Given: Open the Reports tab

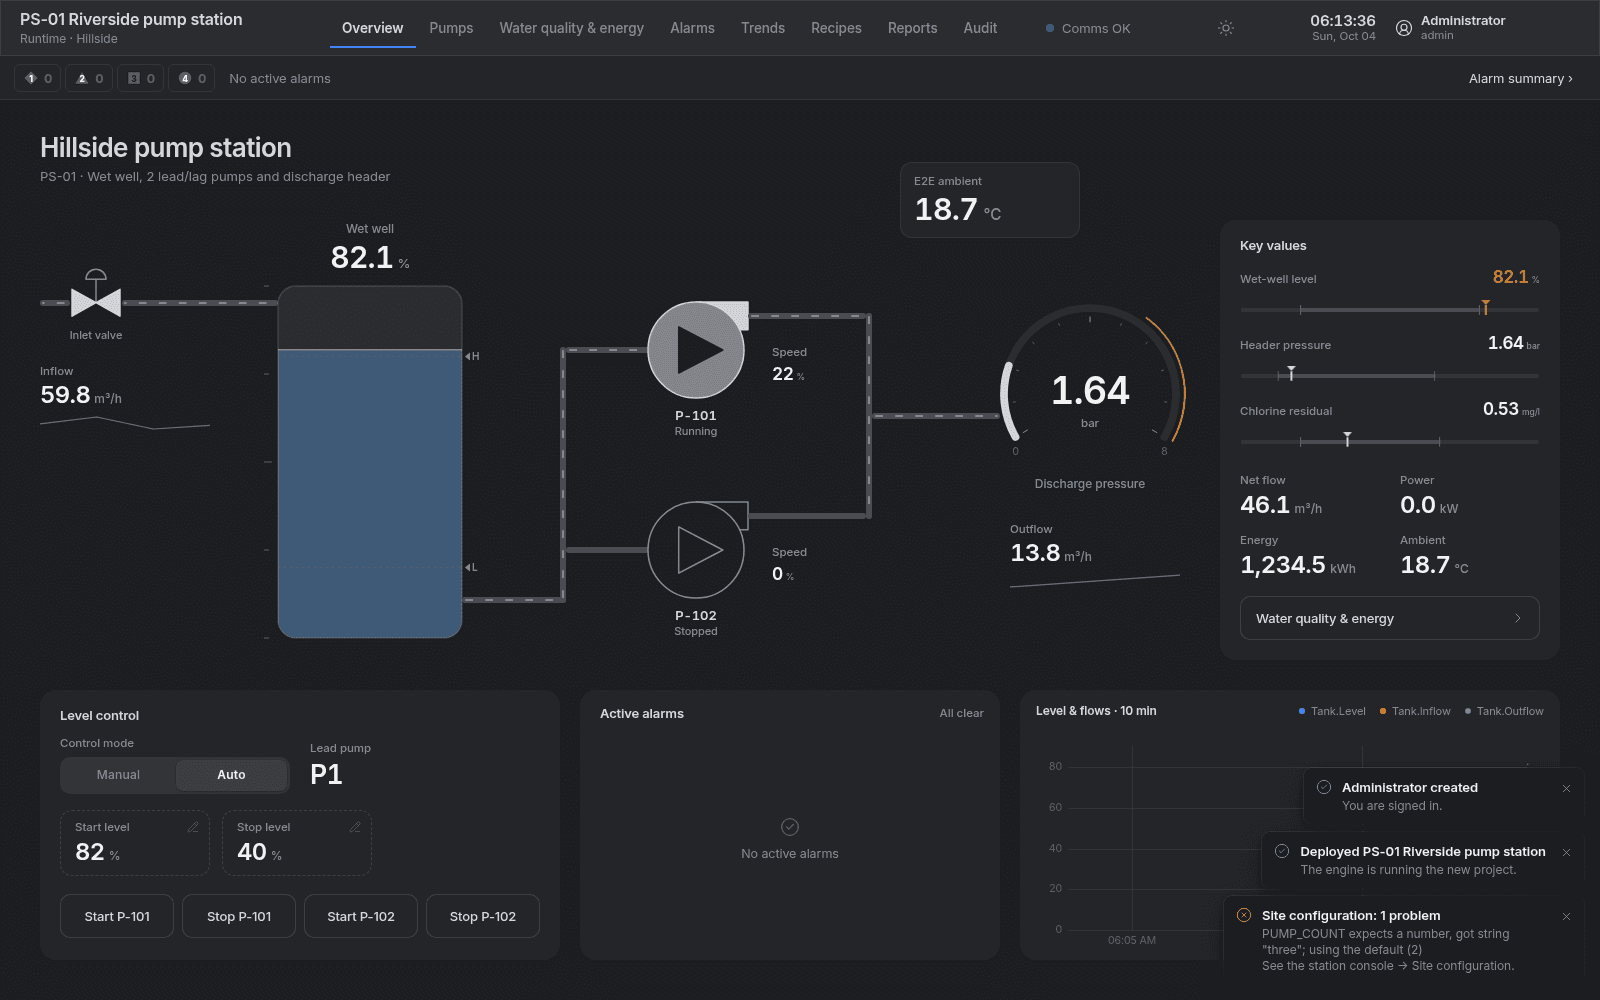Looking at the screenshot, I should [913, 28].
